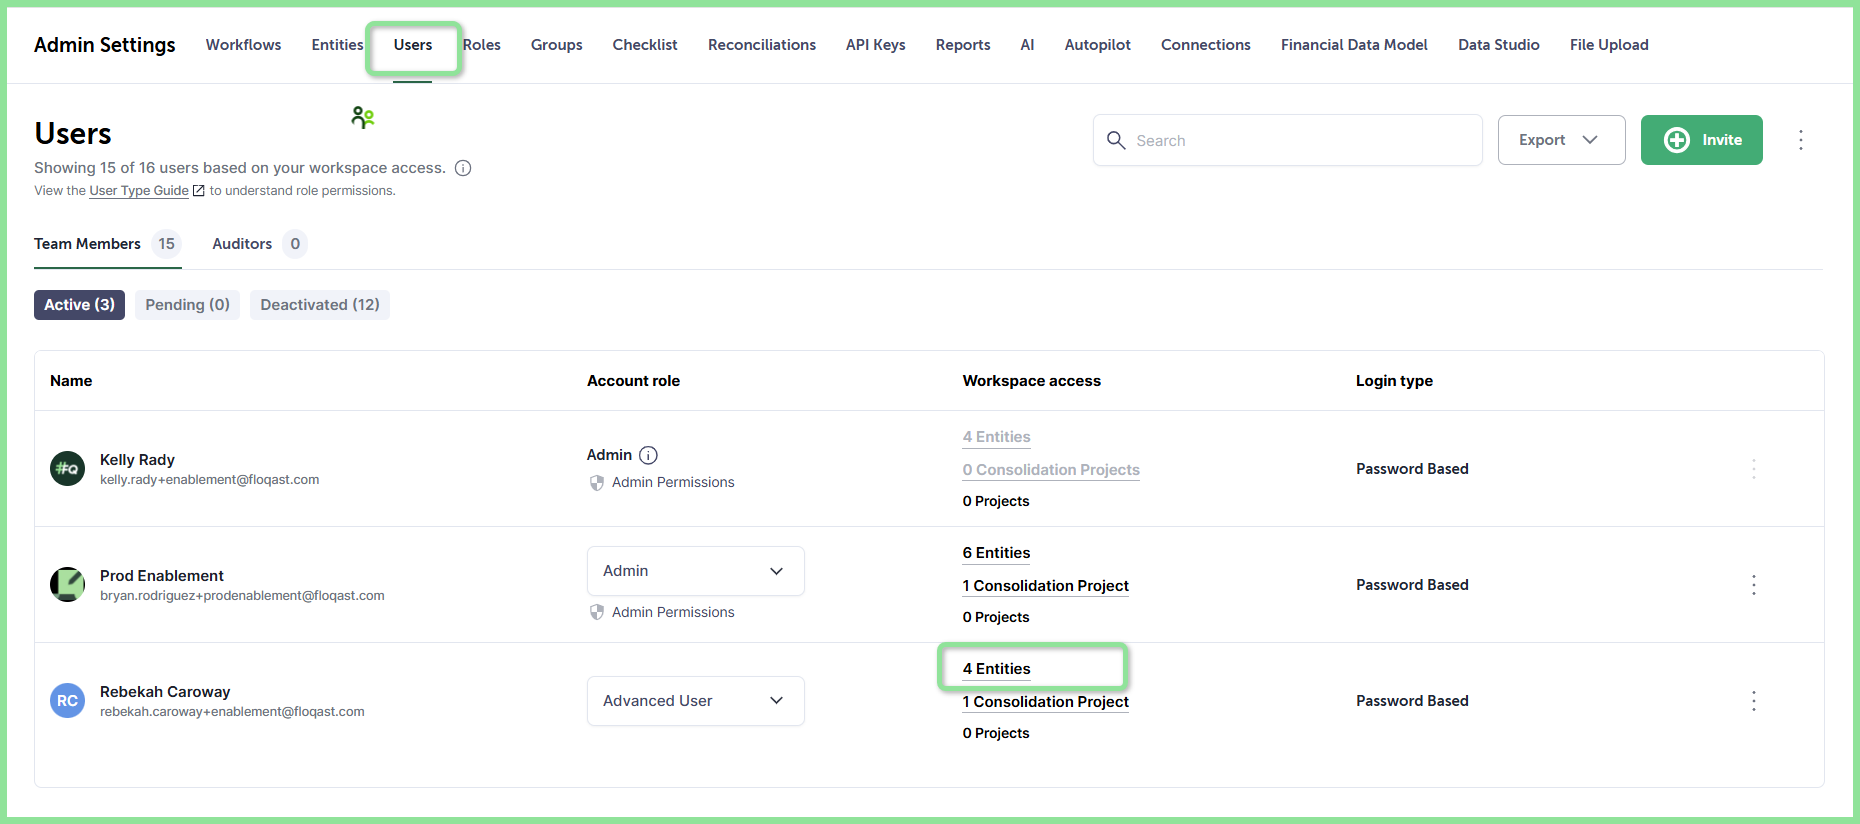The image size is (1860, 824).
Task: Open Kelly Rady's 4 Entities link
Action: click(x=996, y=437)
